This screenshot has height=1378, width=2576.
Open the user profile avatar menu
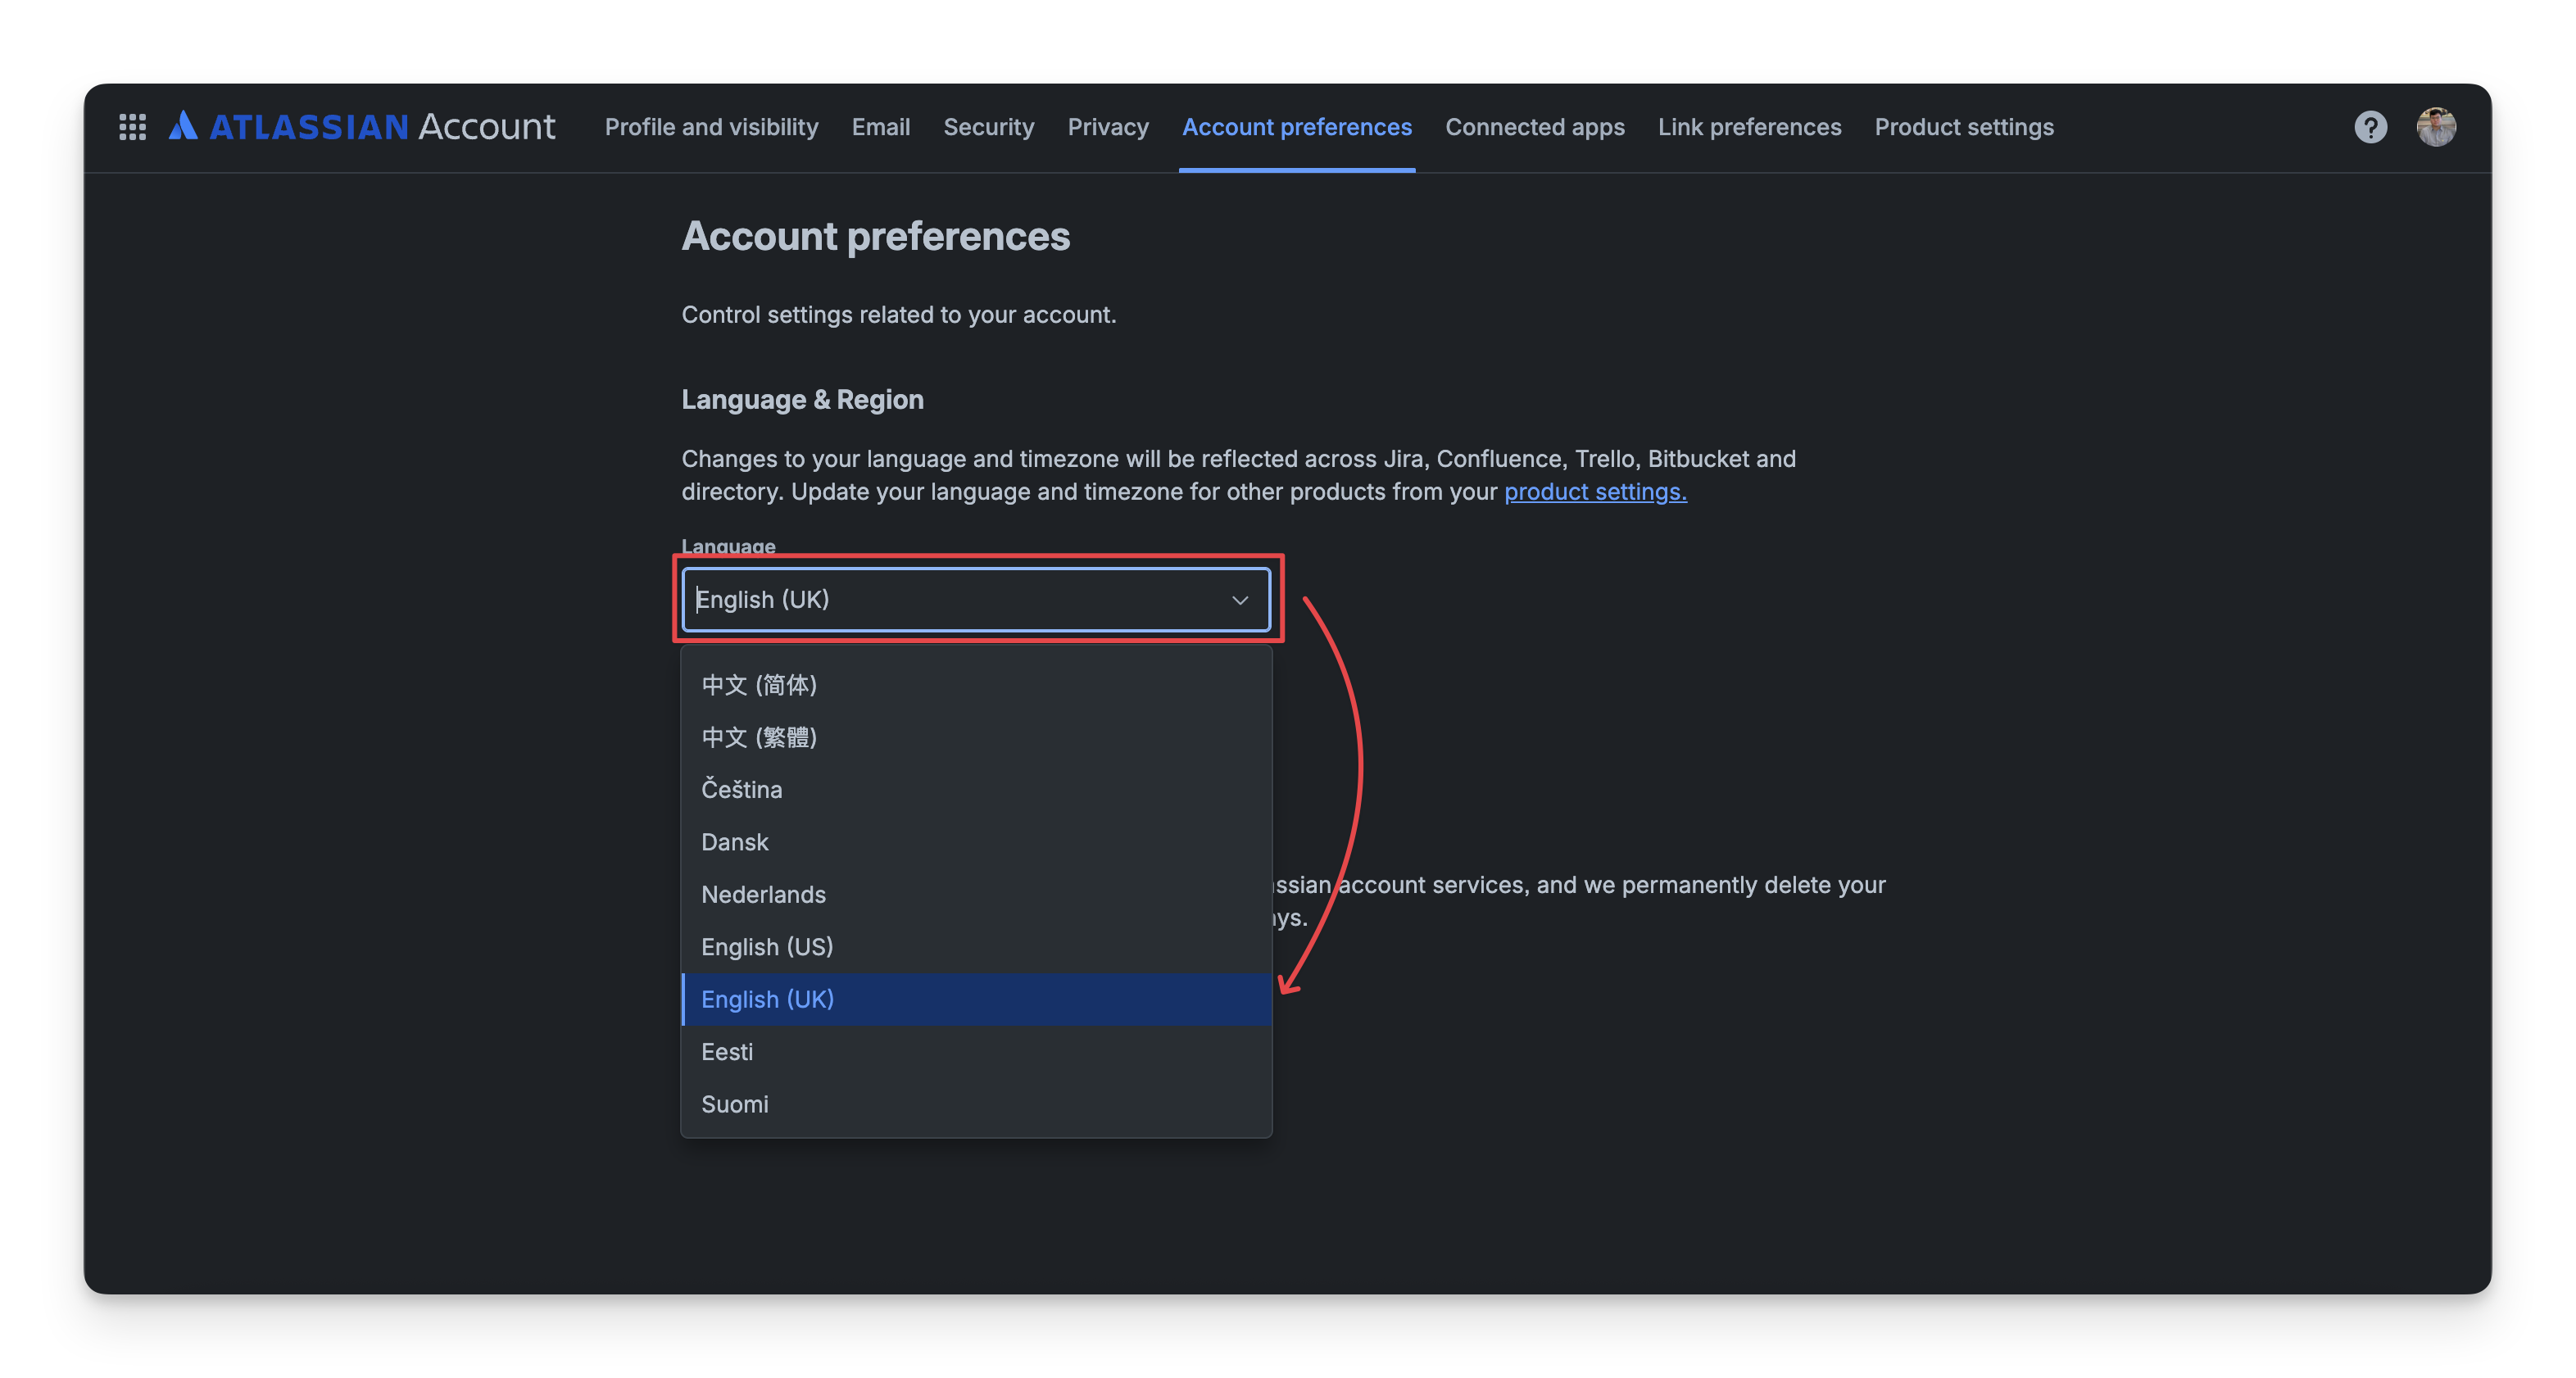point(2436,127)
